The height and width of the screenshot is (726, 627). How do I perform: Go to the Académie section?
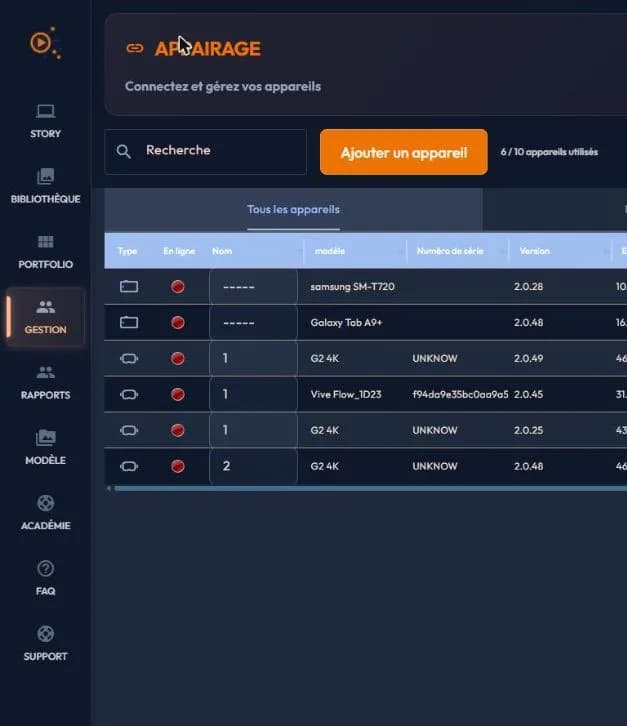click(45, 513)
